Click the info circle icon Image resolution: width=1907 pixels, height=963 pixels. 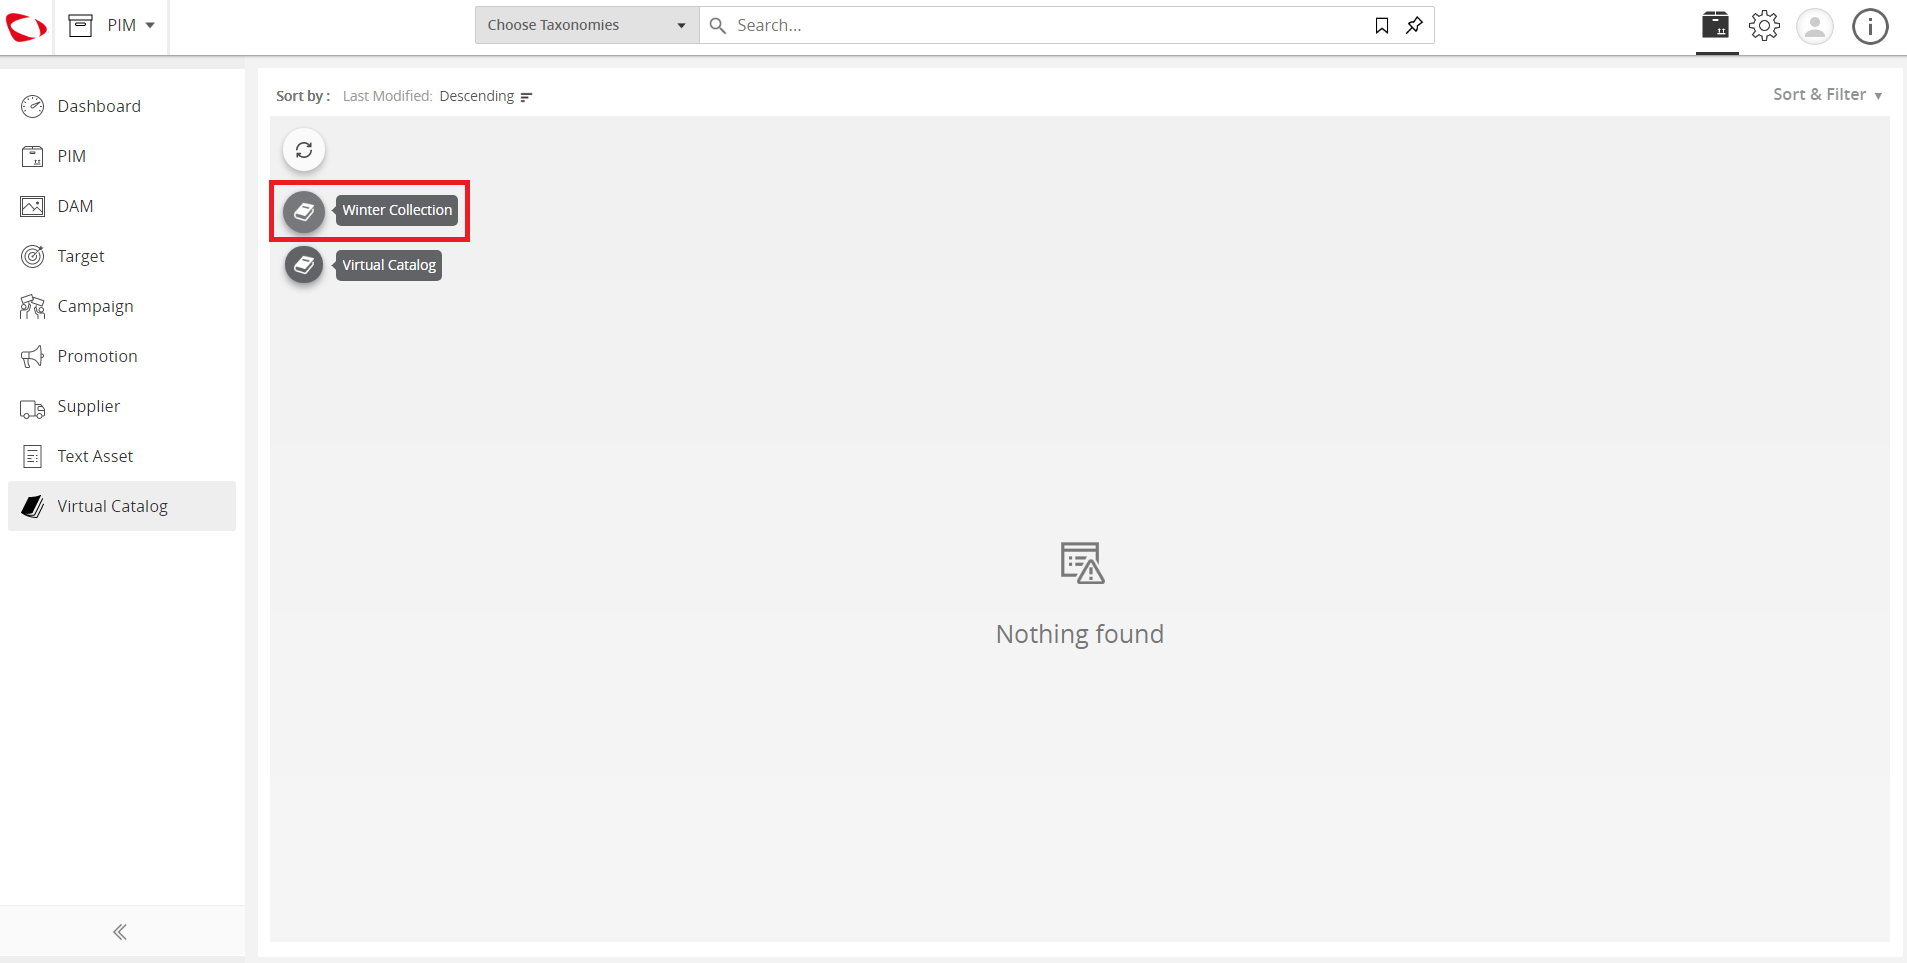1870,26
